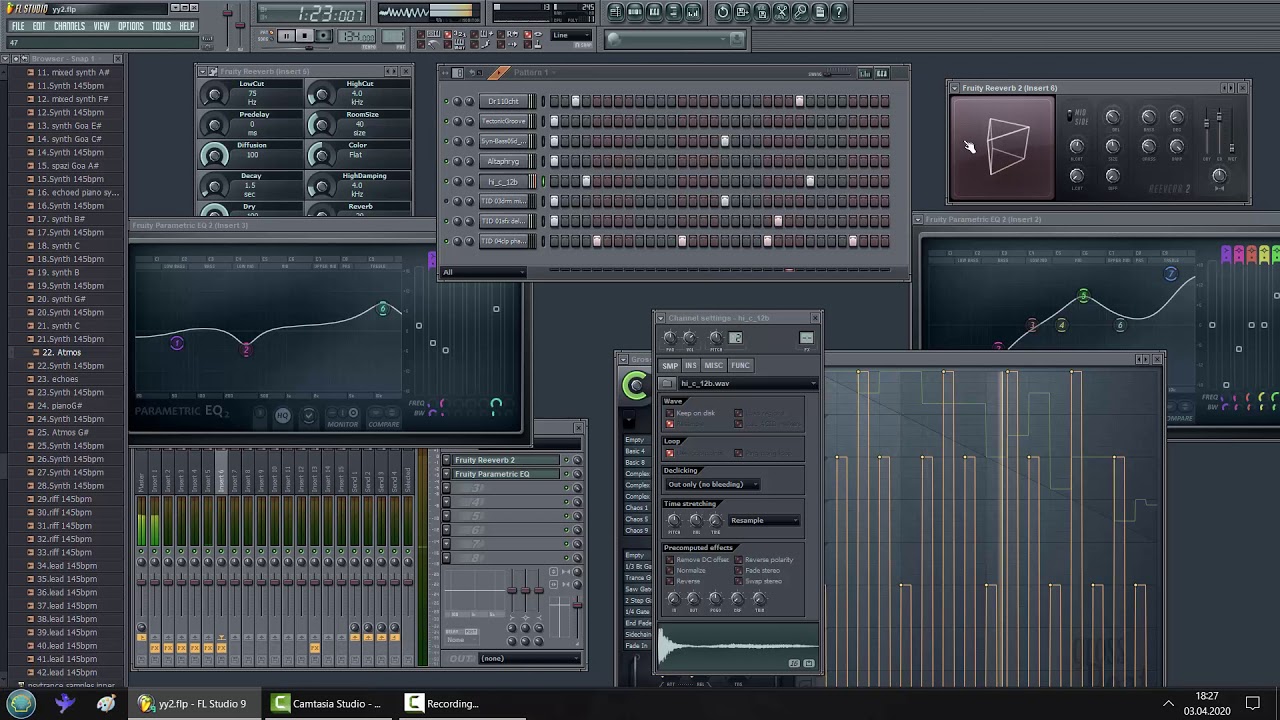Switch to the FUNC tab in Channel settings

click(740, 365)
